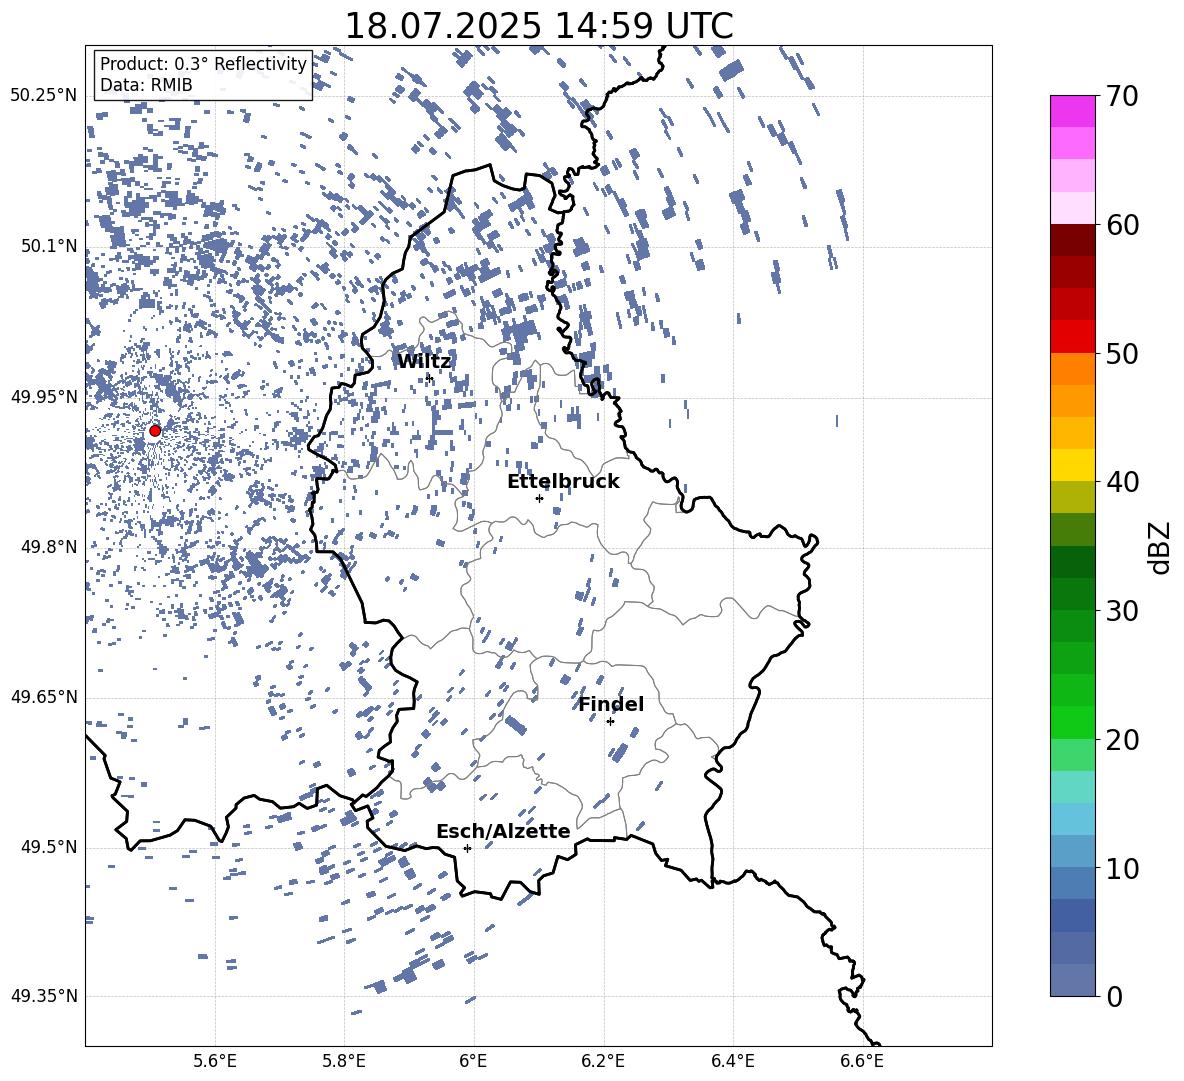Image resolution: width=1184 pixels, height=1081 pixels.
Task: Click the 60 value on colorbar
Action: pyautogui.click(x=1122, y=225)
